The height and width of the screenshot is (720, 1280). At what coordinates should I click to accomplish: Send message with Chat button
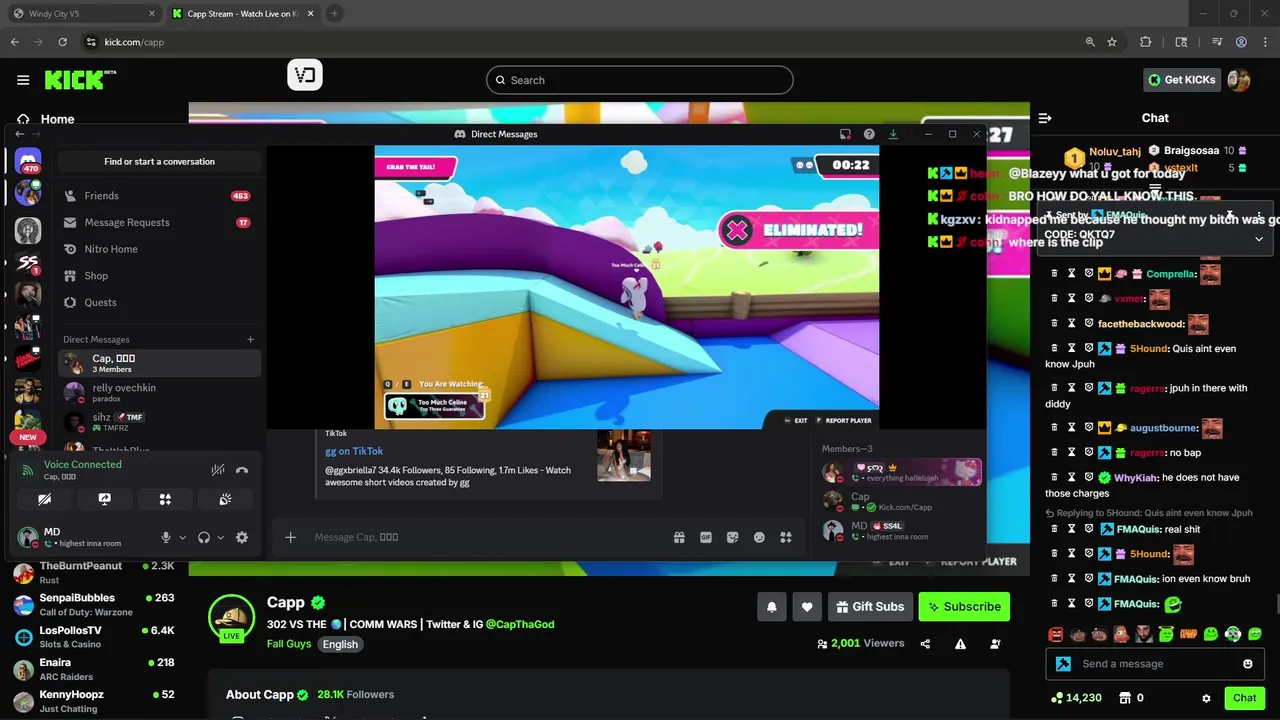1244,698
